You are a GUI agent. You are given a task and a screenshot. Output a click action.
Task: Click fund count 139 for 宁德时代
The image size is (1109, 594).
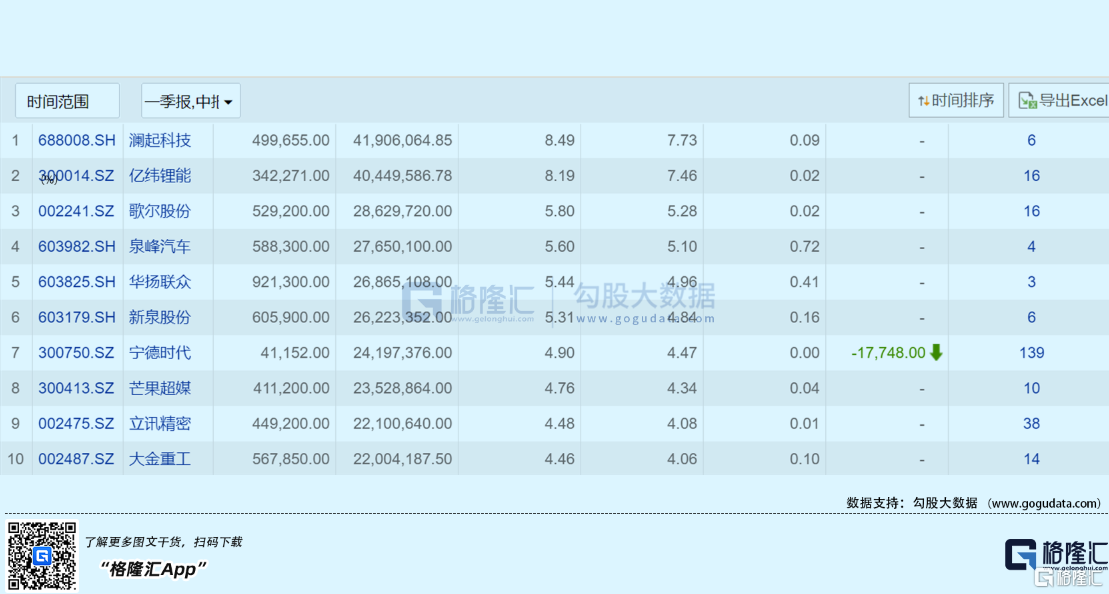pos(1031,352)
